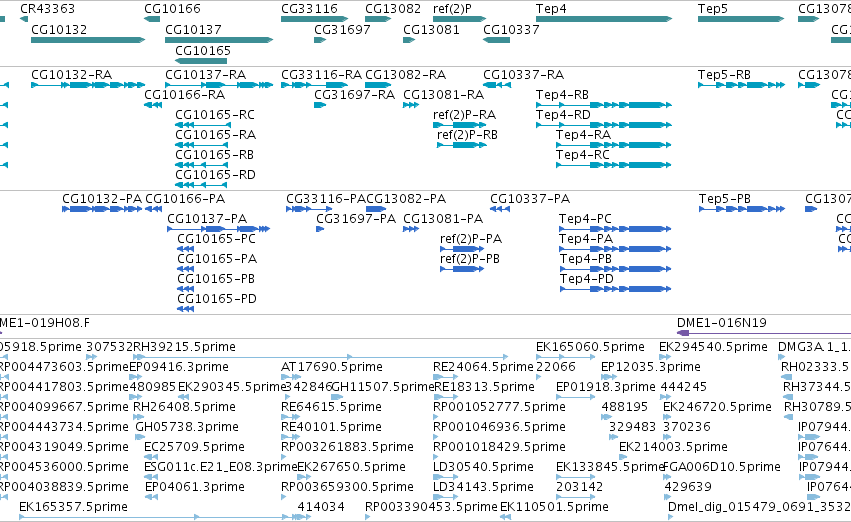This screenshot has width=851, height=522.
Task: Click protein CG10337-PA label
Action: 530,199
